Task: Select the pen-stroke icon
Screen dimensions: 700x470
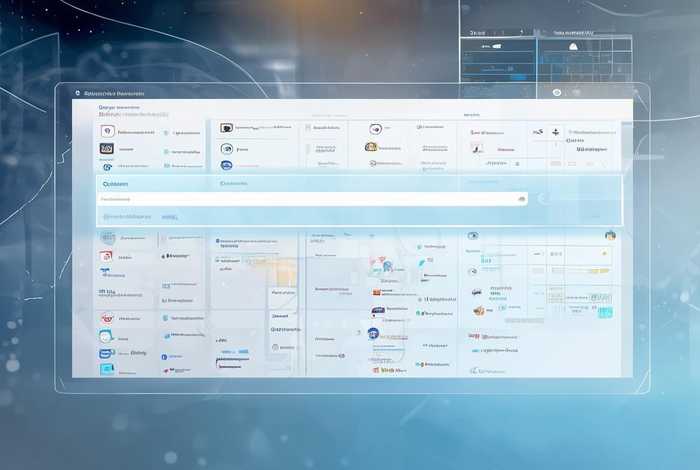Action: 476,148
